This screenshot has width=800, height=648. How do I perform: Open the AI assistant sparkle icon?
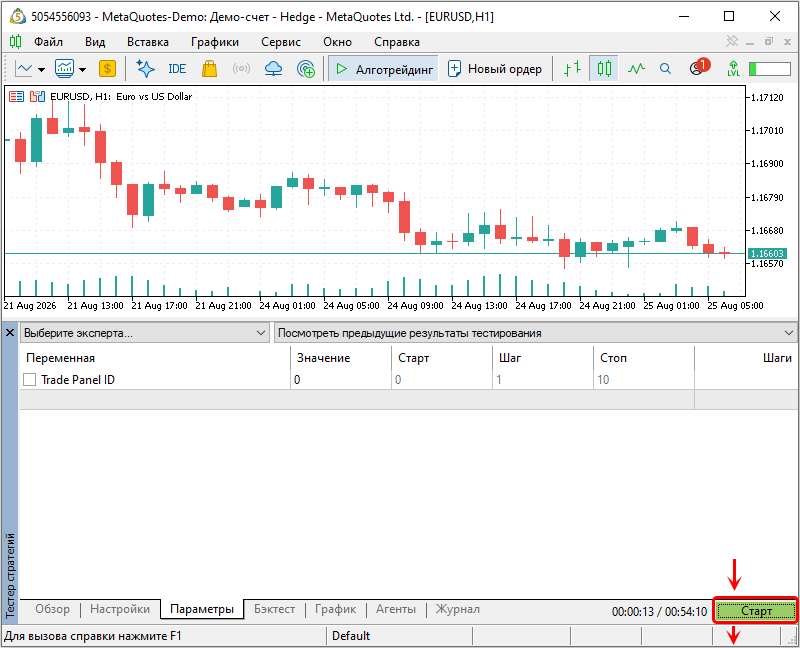point(145,68)
